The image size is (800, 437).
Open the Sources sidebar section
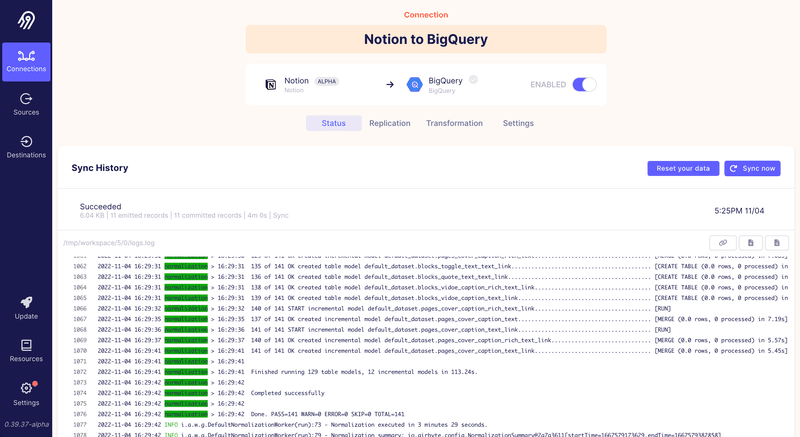click(x=26, y=104)
